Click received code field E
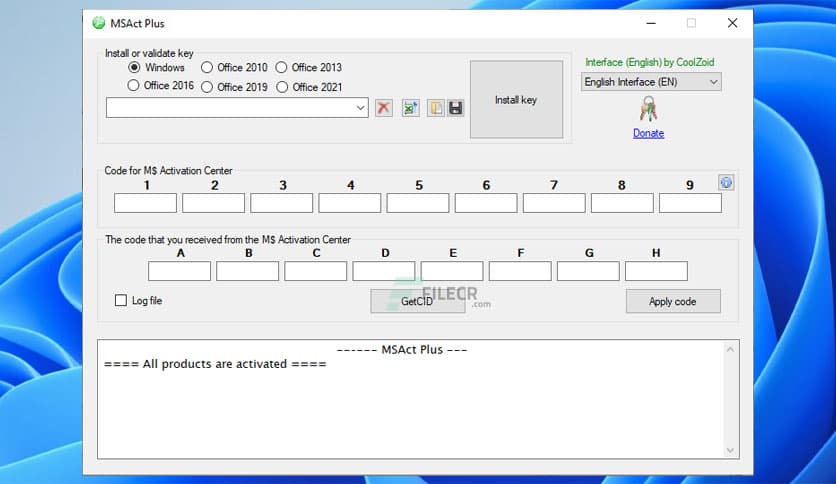The width and height of the screenshot is (836, 484). click(x=452, y=271)
